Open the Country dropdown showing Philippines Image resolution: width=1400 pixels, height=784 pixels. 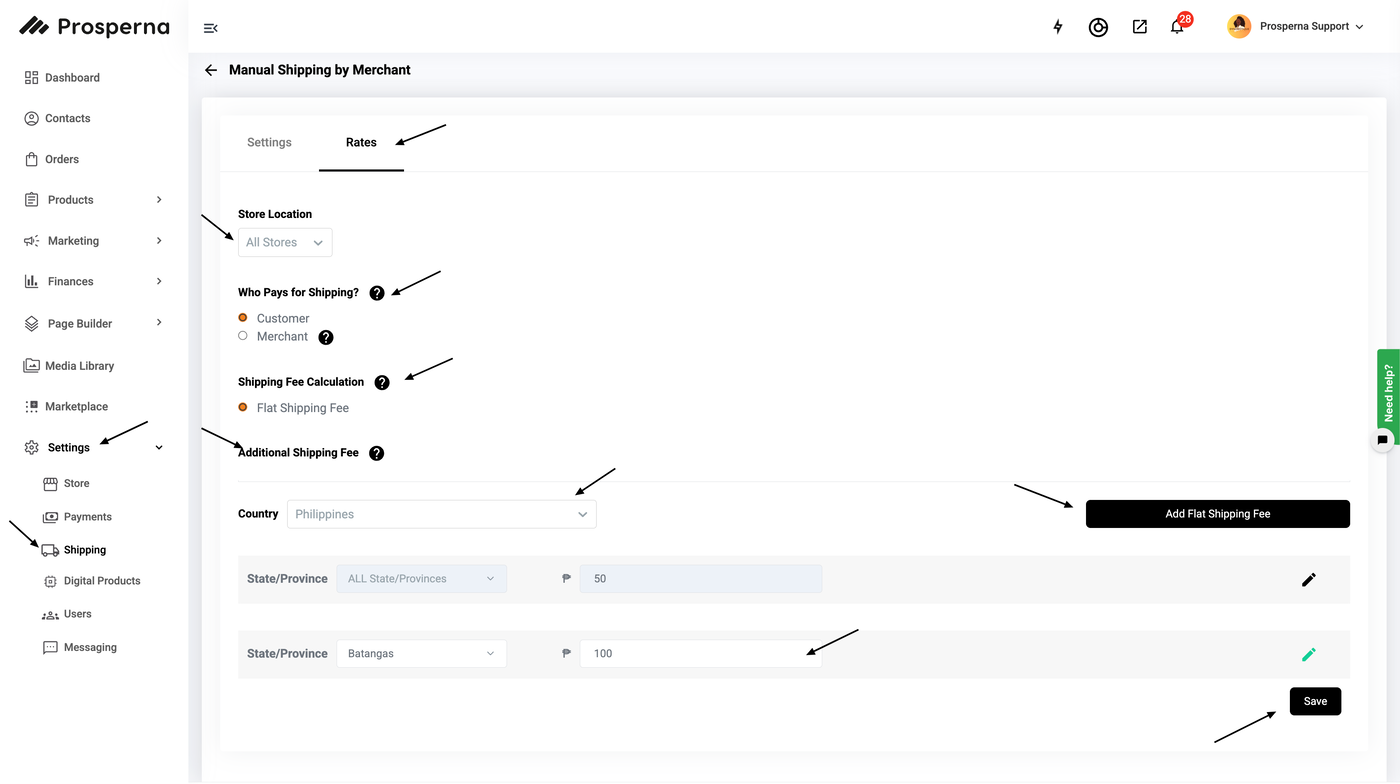coord(441,514)
